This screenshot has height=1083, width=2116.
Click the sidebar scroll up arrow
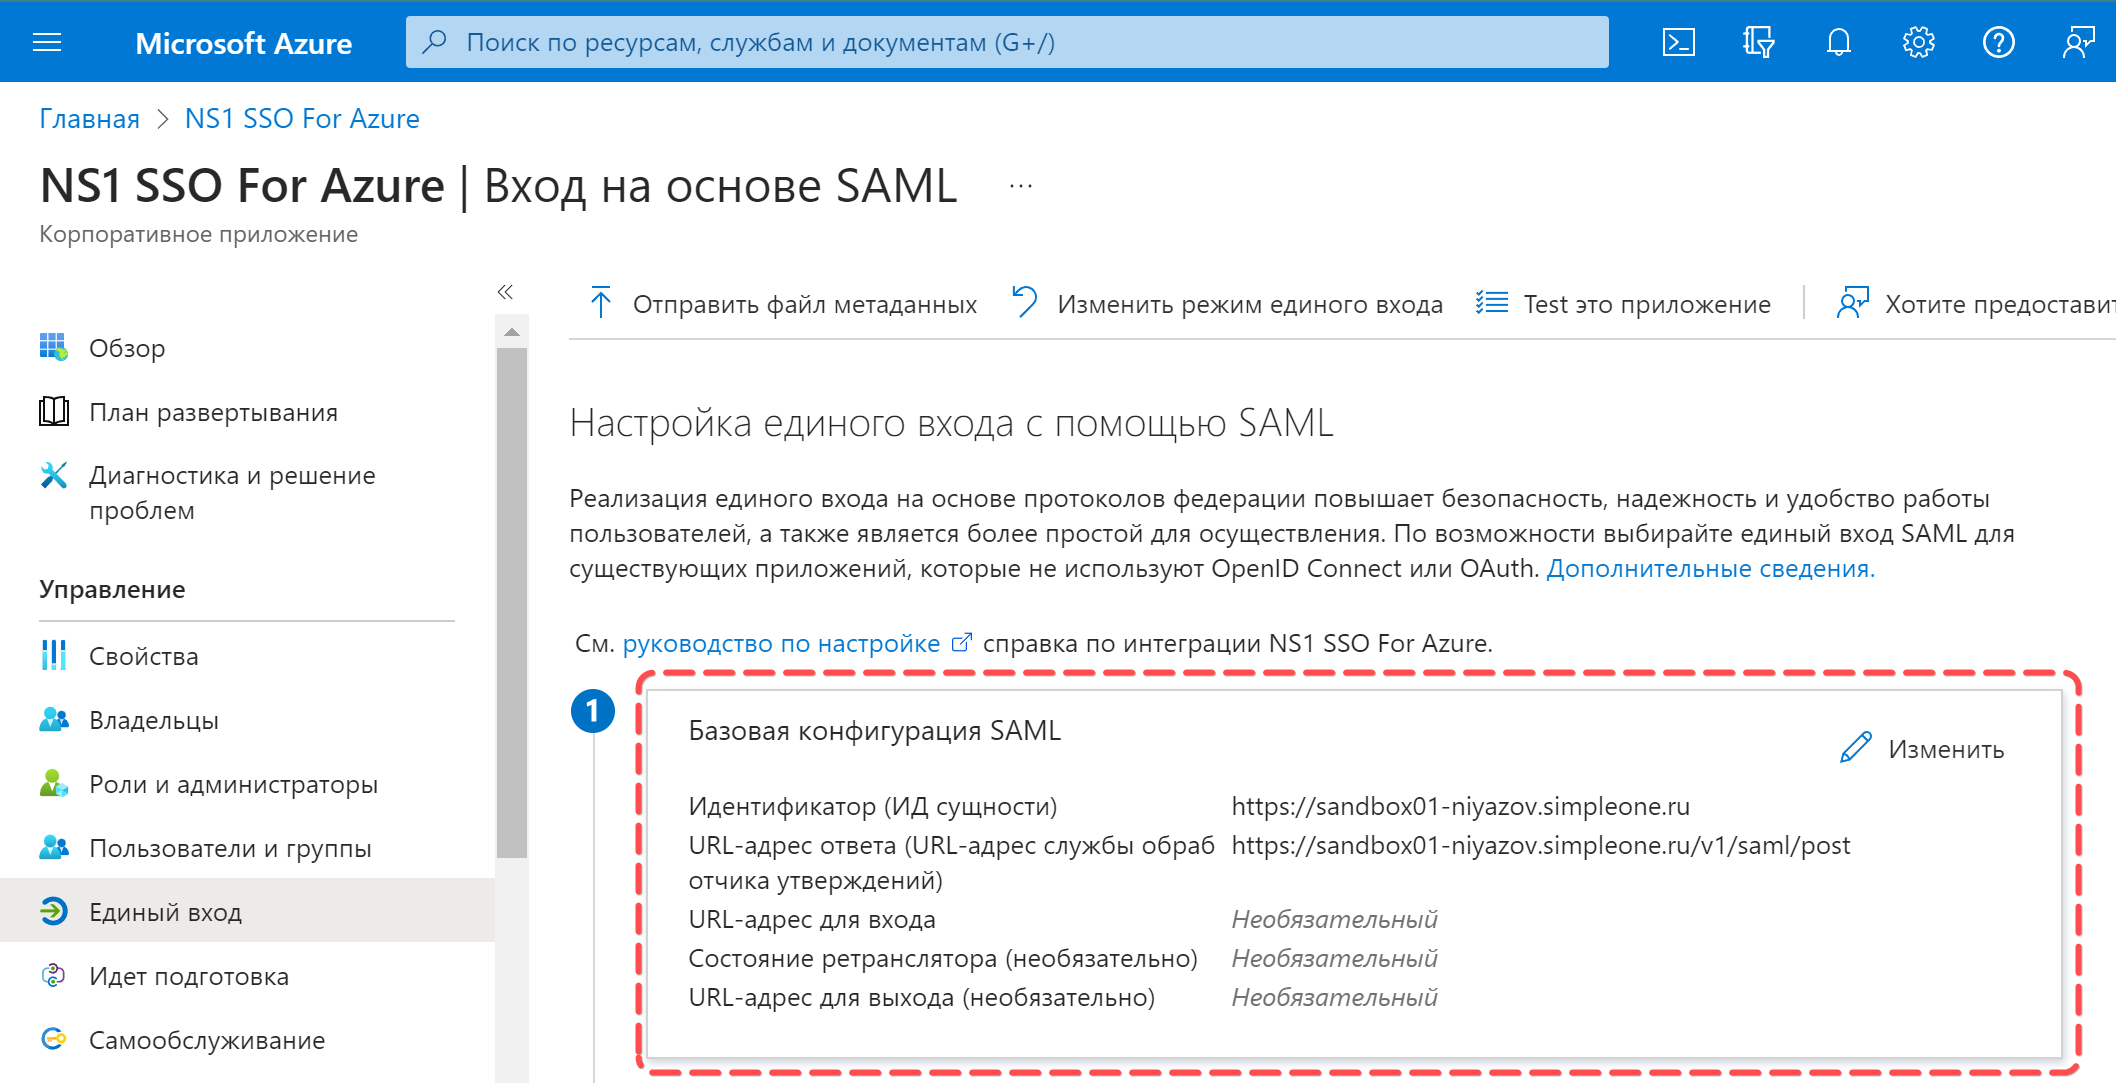(512, 332)
